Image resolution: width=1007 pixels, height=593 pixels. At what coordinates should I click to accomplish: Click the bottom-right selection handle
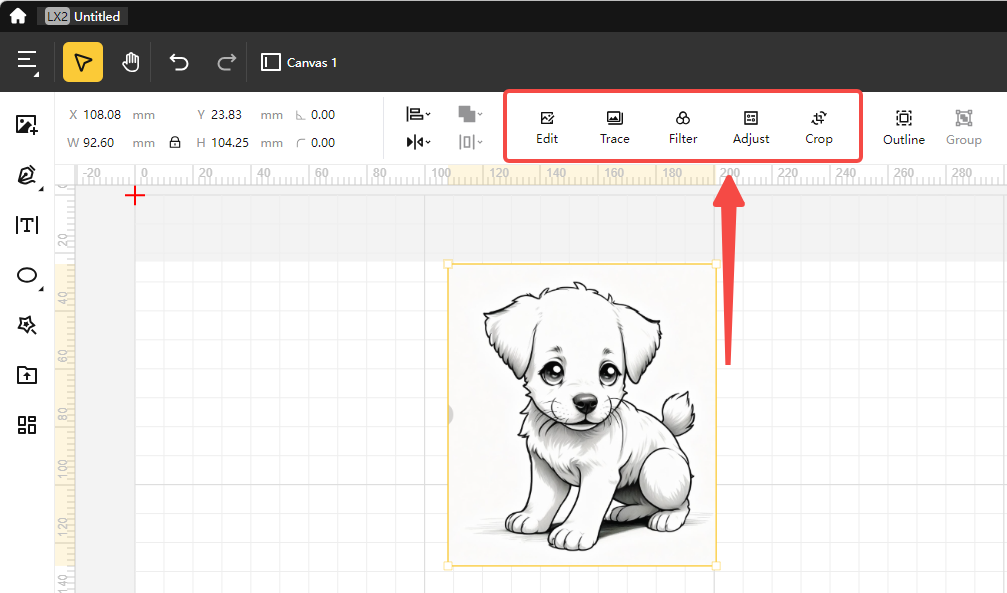point(716,566)
